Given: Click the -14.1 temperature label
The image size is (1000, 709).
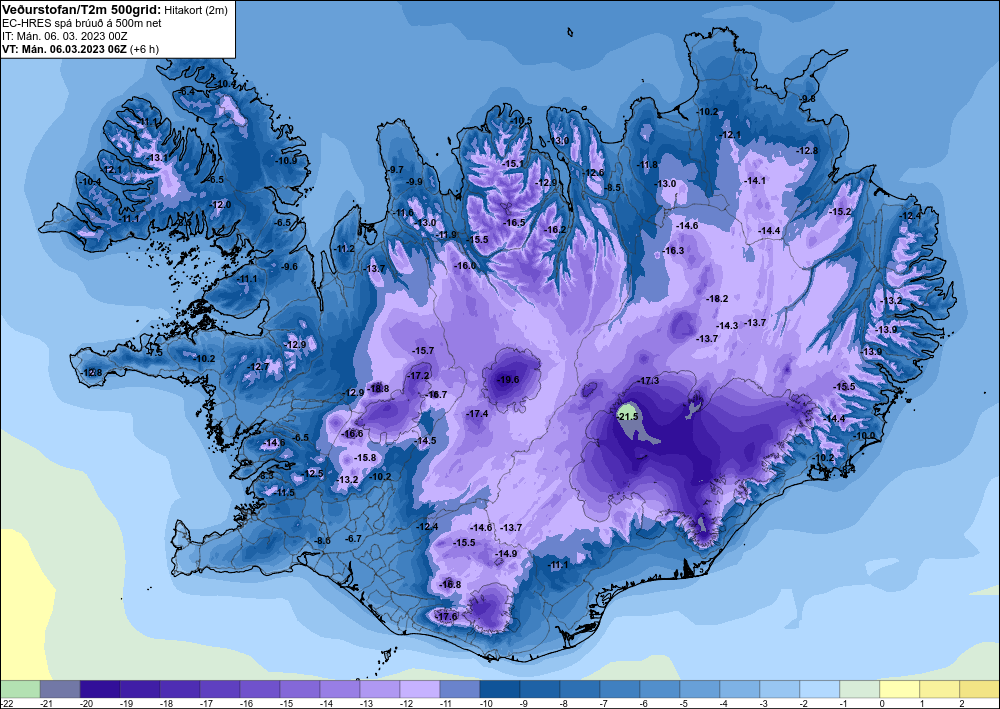Looking at the screenshot, I should [x=755, y=180].
